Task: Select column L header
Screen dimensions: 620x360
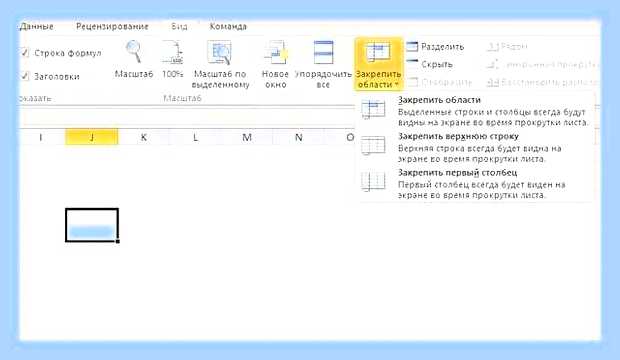Action: tap(195, 137)
